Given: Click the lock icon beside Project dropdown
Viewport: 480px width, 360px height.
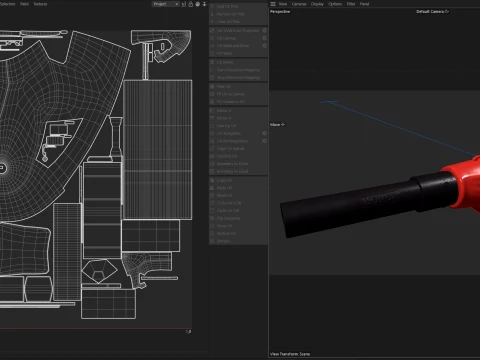Looking at the screenshot, I should 191,4.
